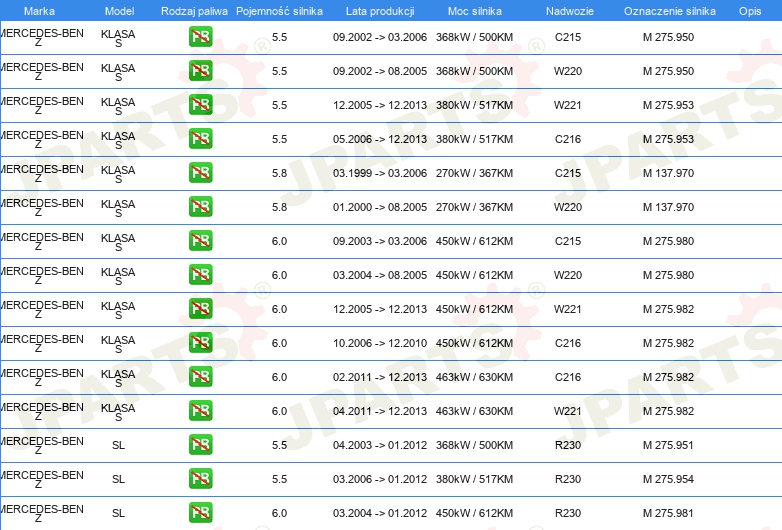Select the date cell 02.2011 -> 12.2013
Viewport: 782px width, 530px height.
pyautogui.click(x=380, y=377)
